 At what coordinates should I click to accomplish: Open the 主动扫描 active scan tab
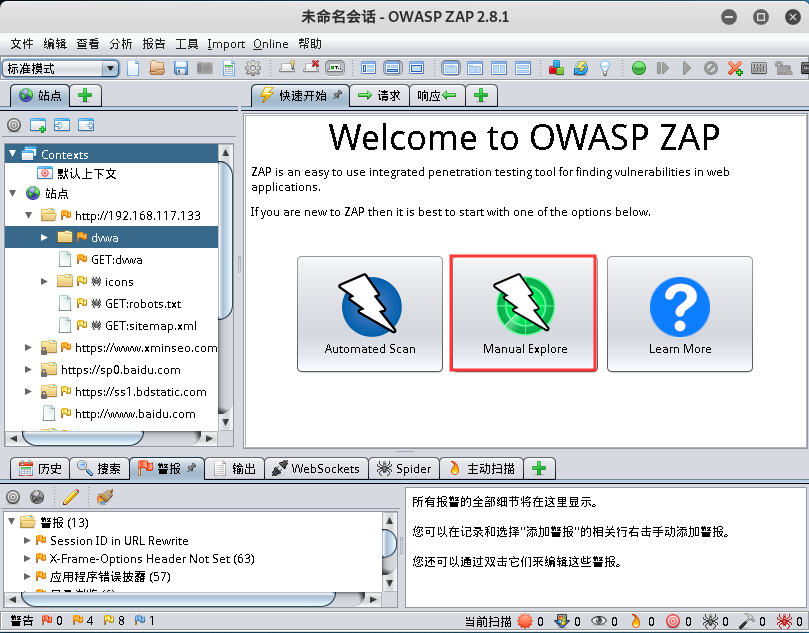point(481,468)
